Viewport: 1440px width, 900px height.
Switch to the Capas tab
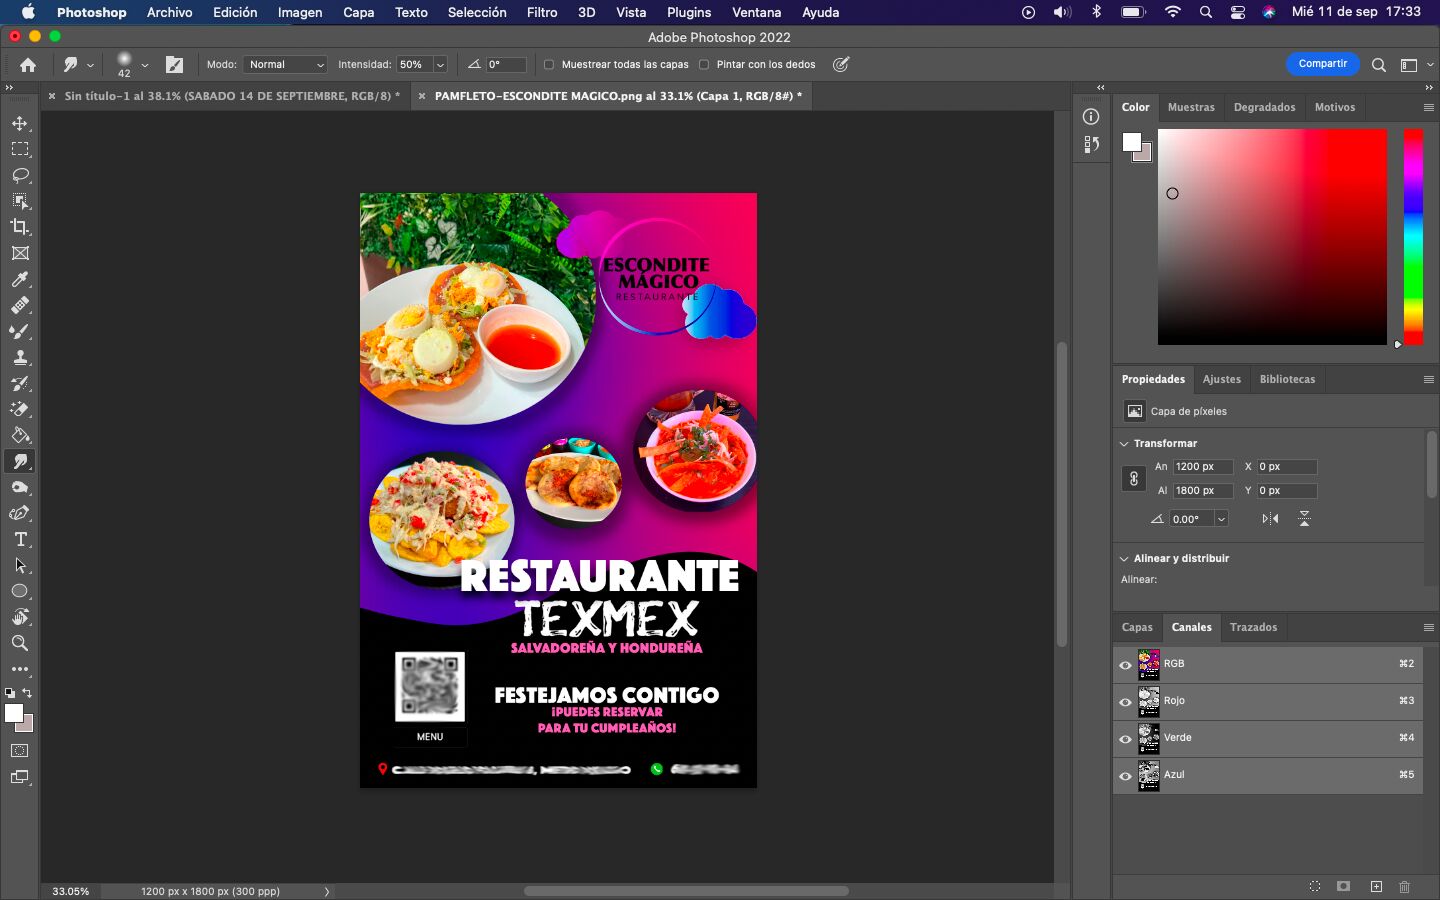pos(1137,627)
